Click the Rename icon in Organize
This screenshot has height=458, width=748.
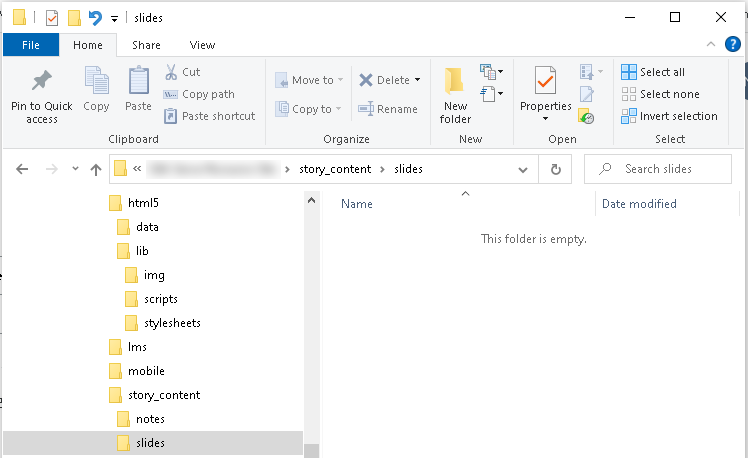[x=366, y=109]
